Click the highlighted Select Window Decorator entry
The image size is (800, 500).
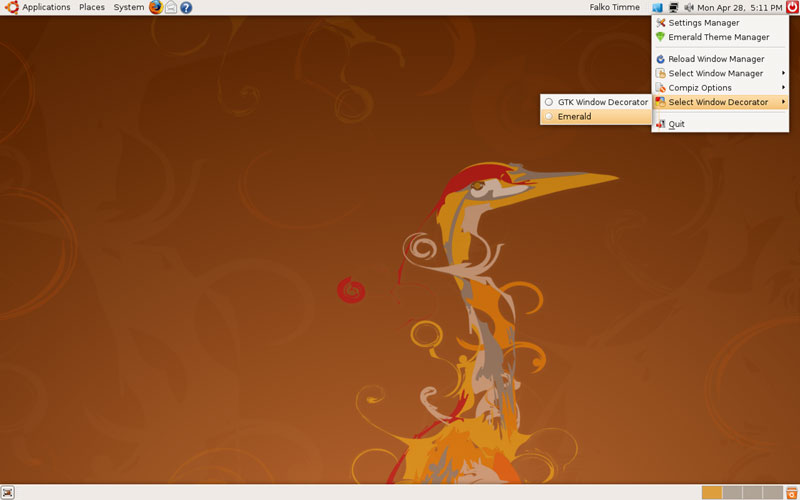(x=720, y=102)
